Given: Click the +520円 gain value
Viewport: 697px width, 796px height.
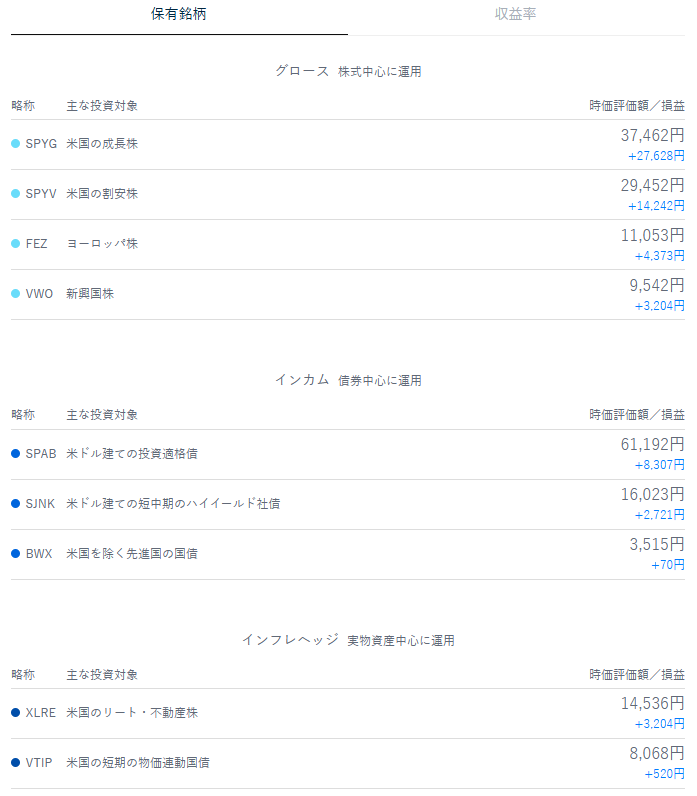Looking at the screenshot, I should 665,774.
